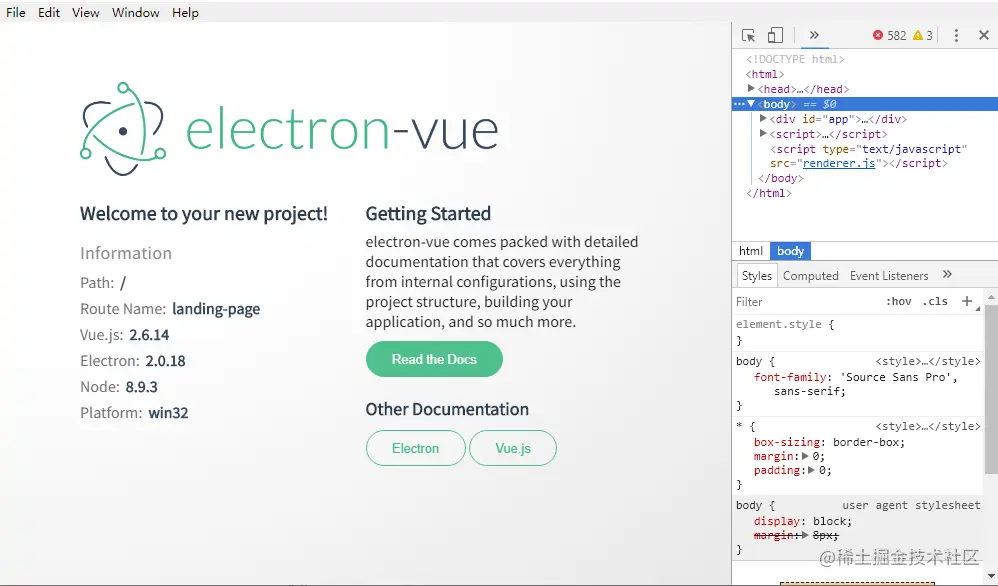The height and width of the screenshot is (586, 998).
Task: Click the Vue.js version 2.6.14 value
Action: click(x=149, y=335)
